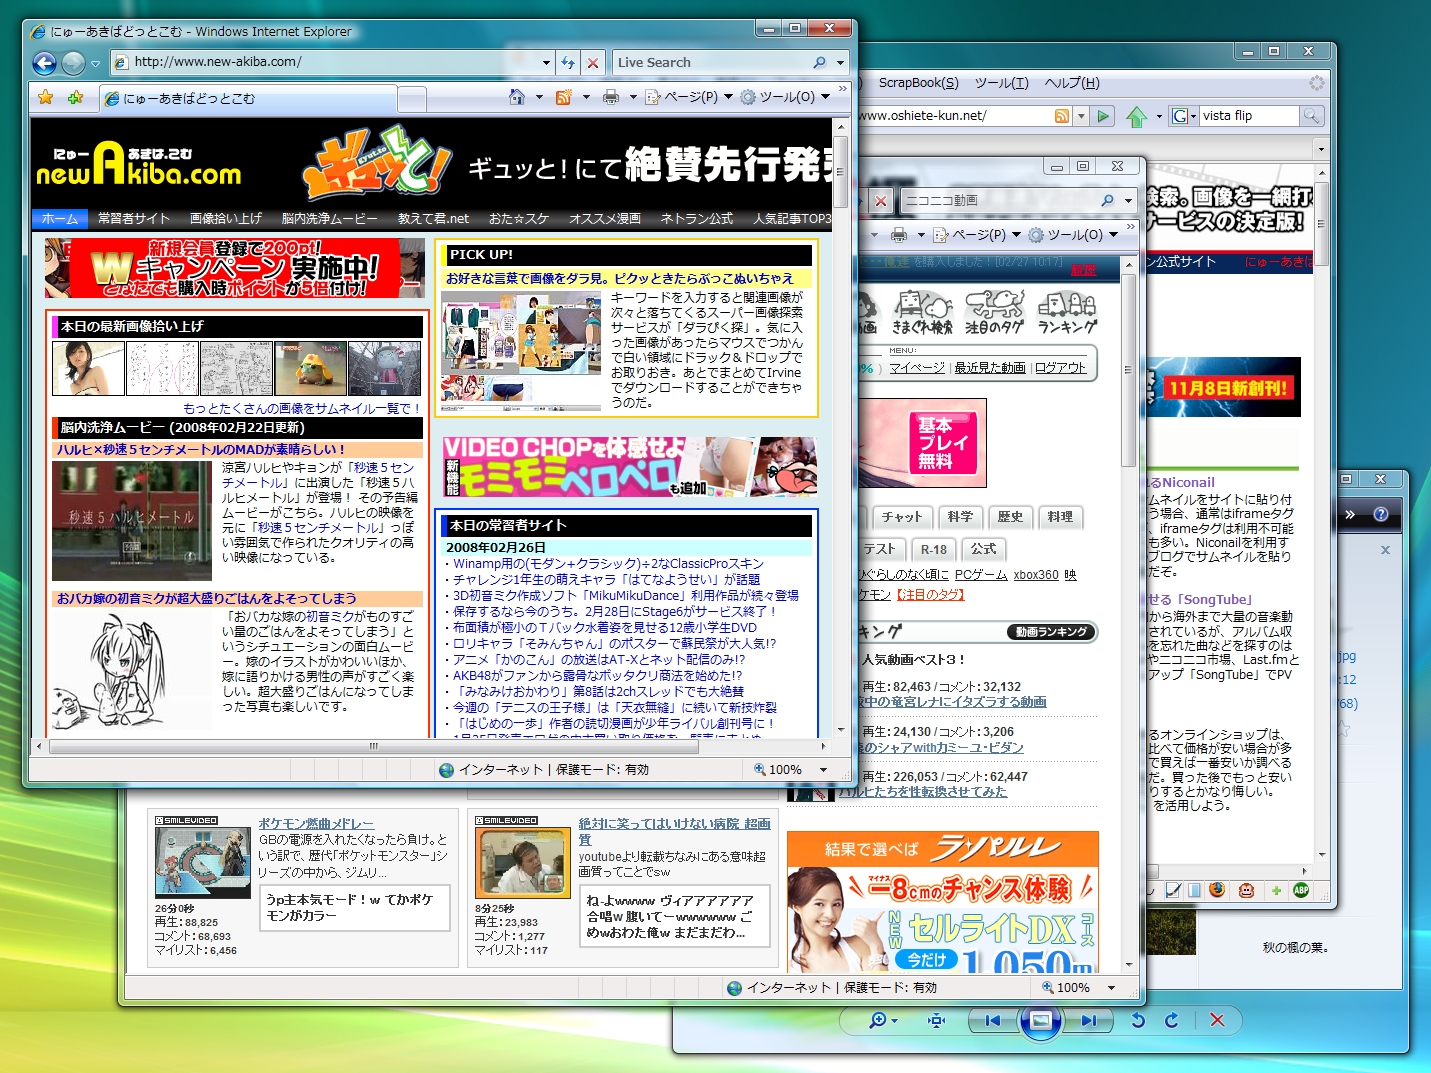Click 最近見た動画 link on niconico

point(990,368)
